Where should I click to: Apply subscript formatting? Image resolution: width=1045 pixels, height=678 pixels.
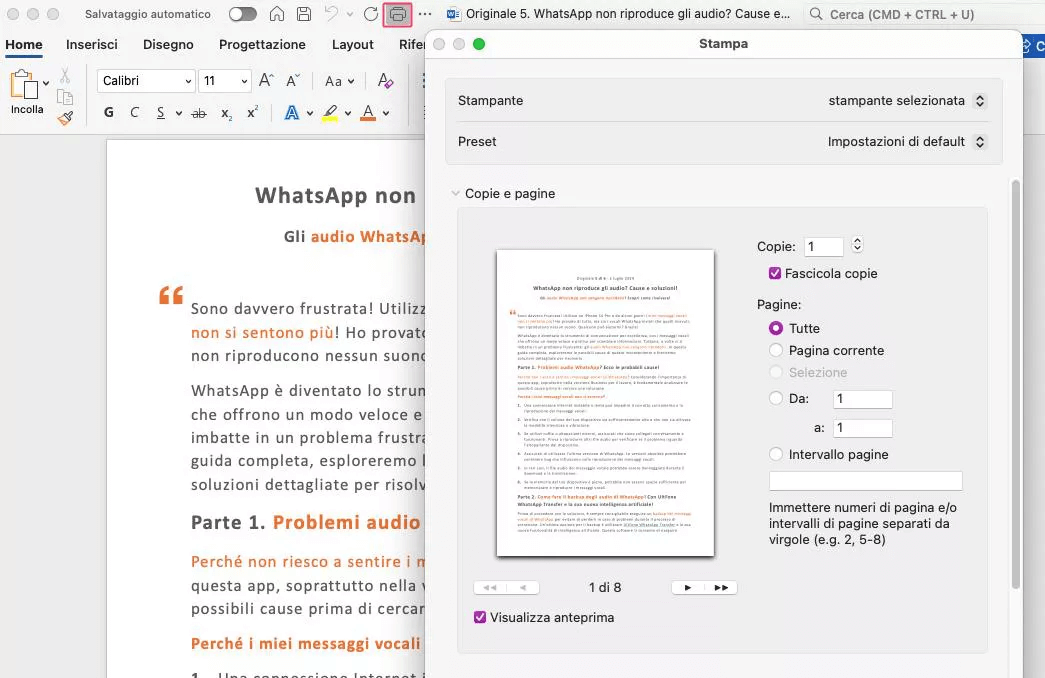click(x=227, y=113)
